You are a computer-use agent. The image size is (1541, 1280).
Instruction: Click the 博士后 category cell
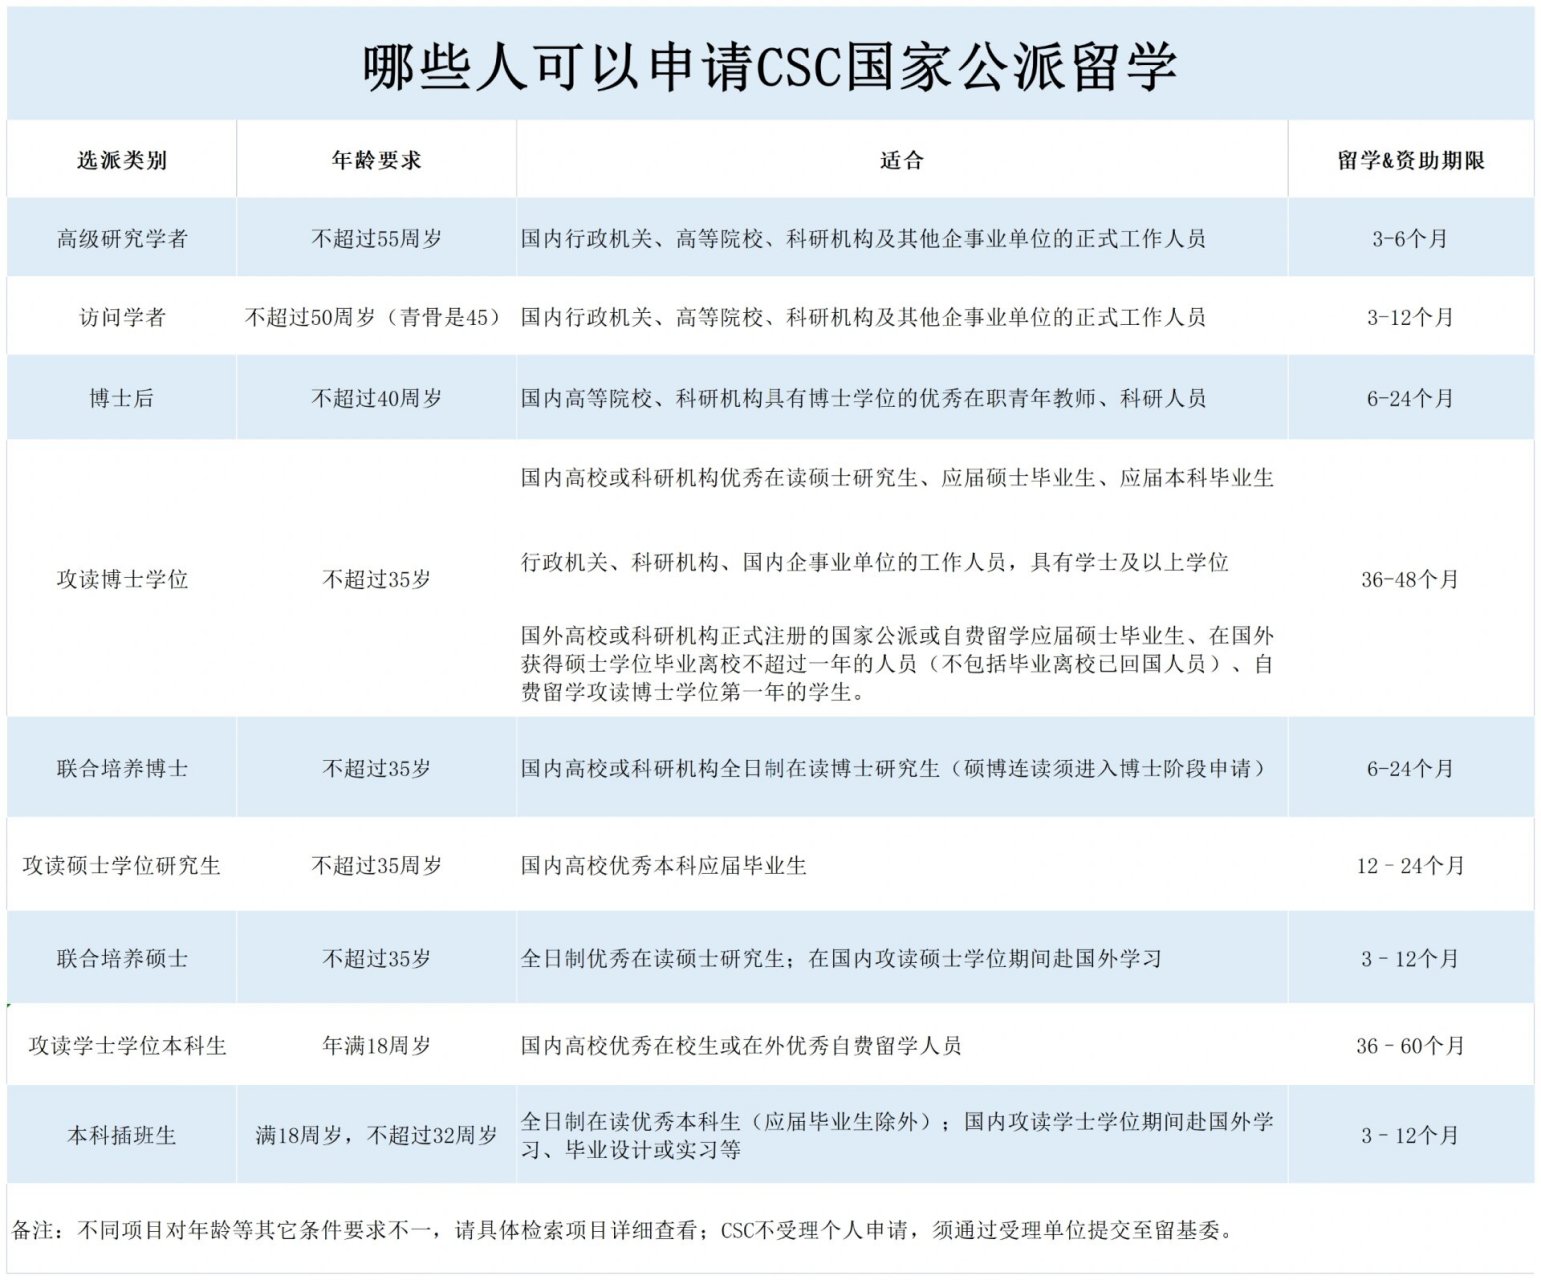coord(122,398)
